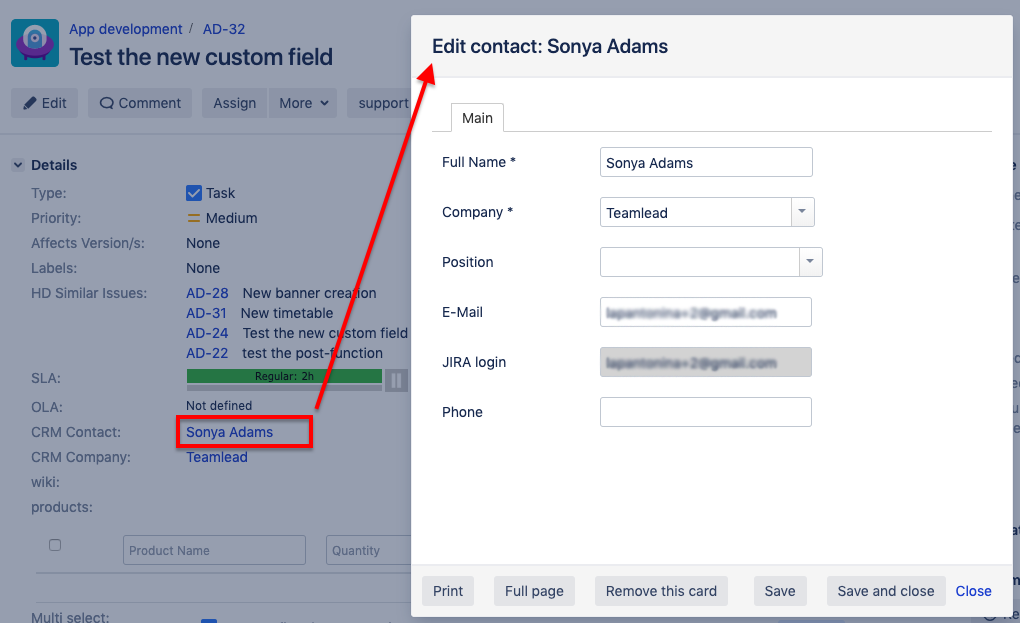
Task: Pause the SLA timer
Action: click(x=396, y=380)
